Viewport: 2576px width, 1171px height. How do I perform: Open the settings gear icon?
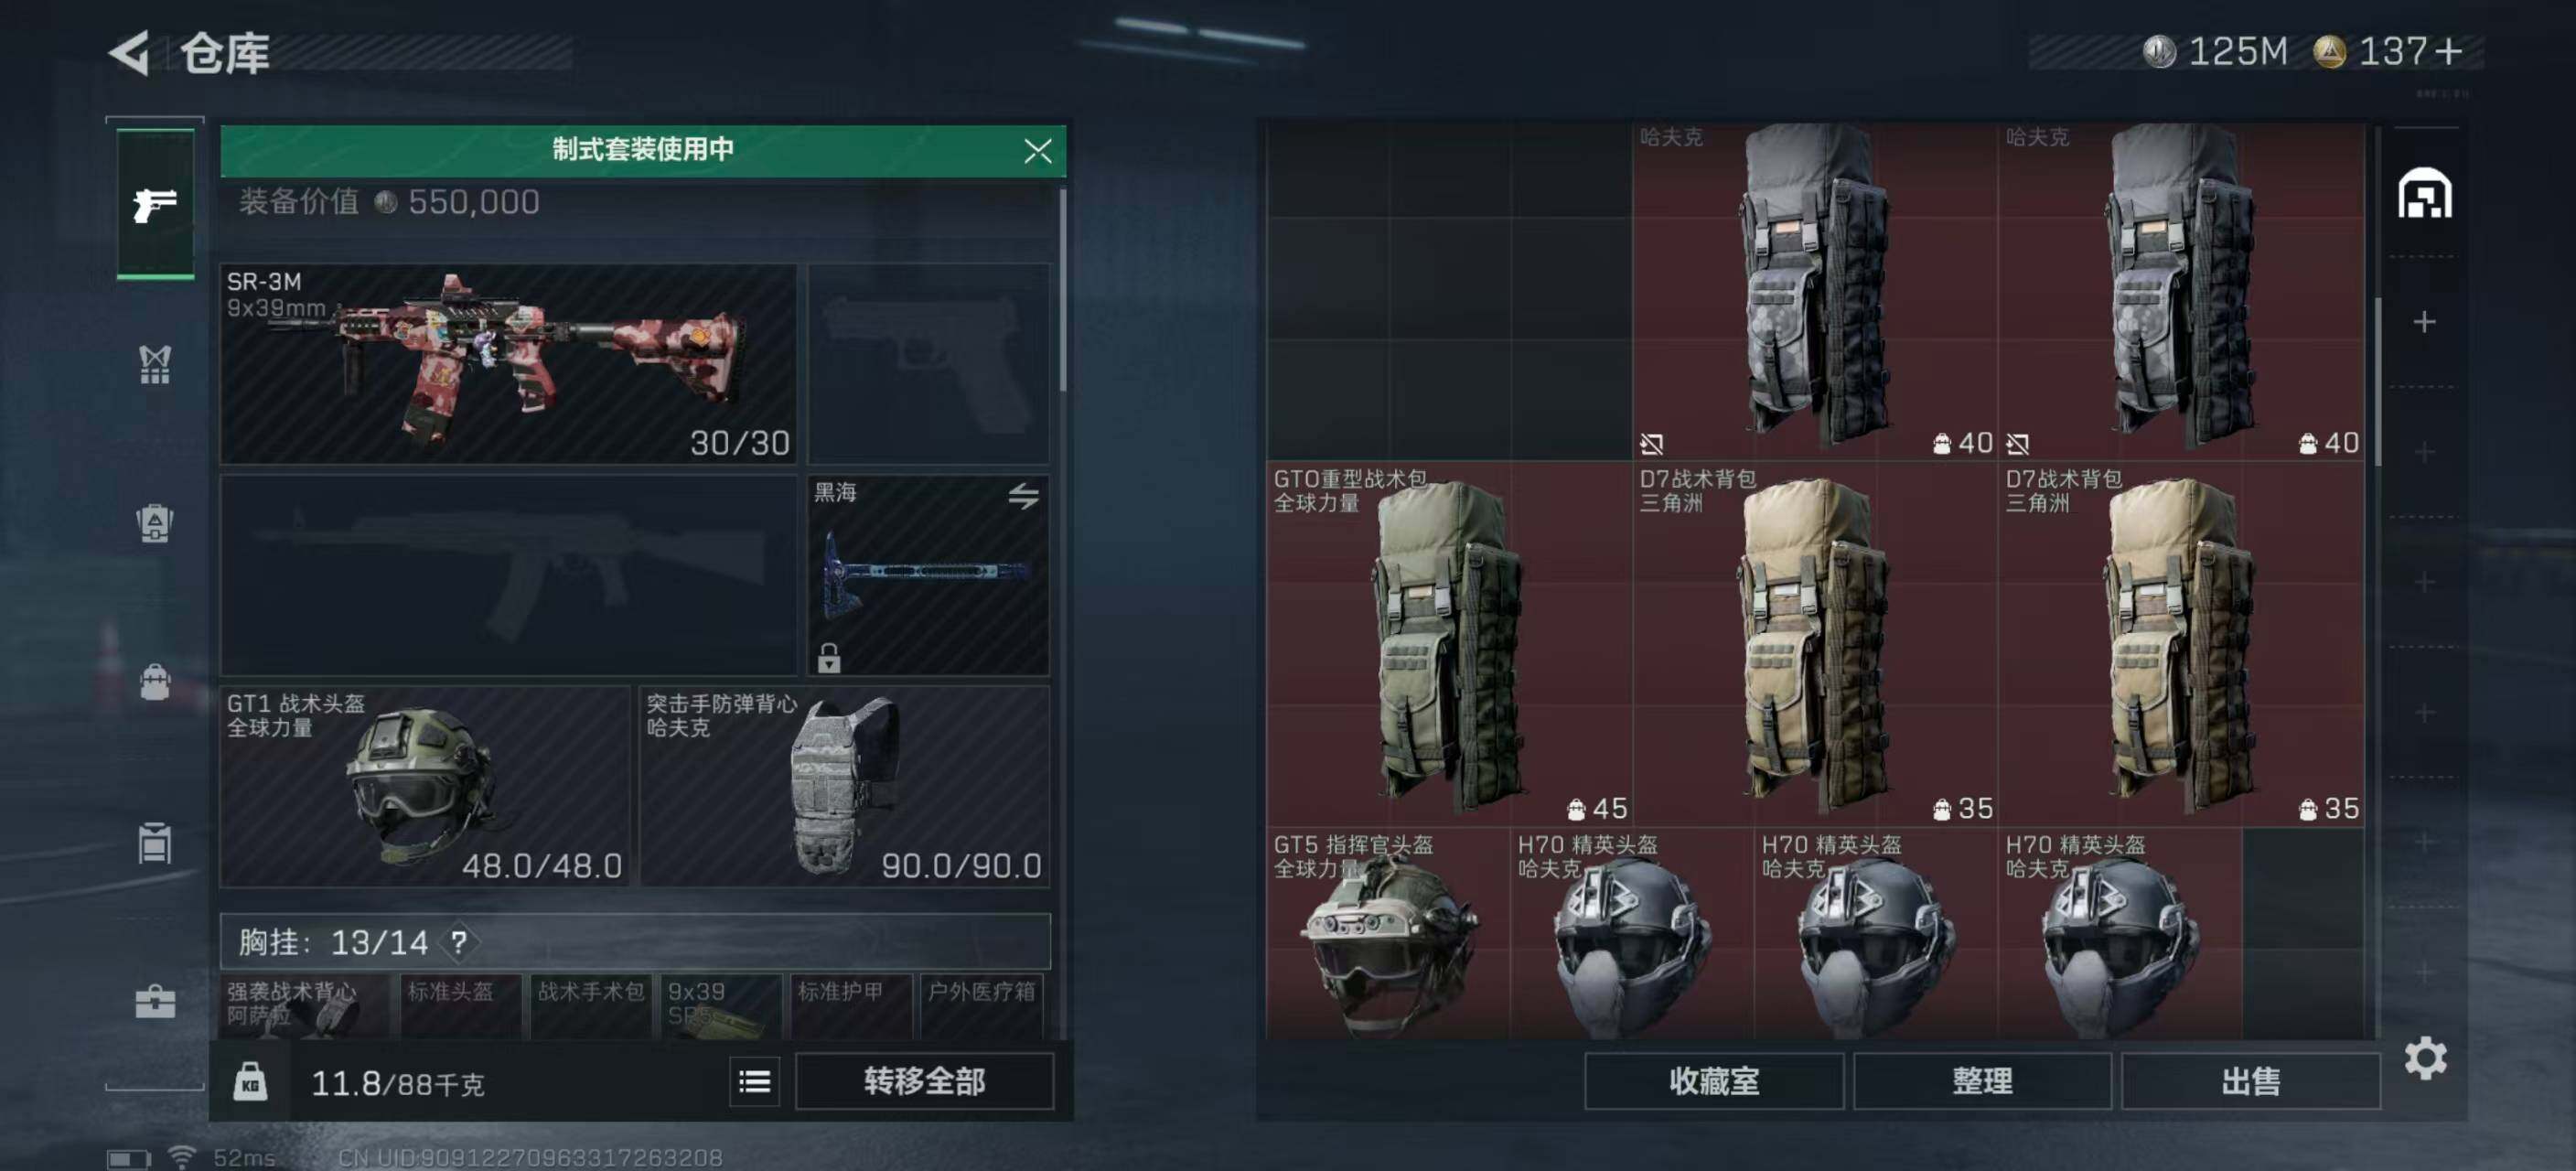(2425, 1058)
